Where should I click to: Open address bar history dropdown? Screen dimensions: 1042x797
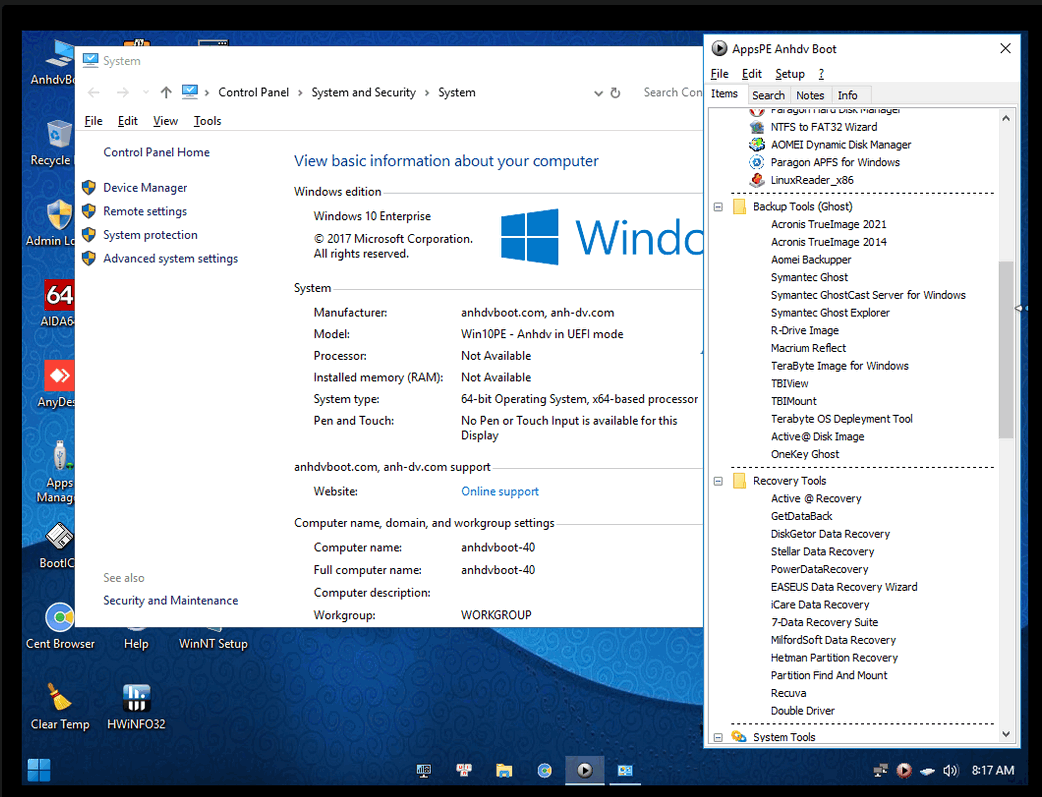coord(598,93)
